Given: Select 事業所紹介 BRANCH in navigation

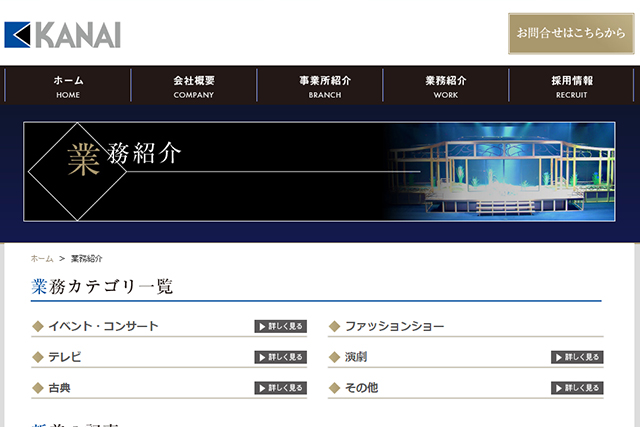Looking at the screenshot, I should click(320, 85).
